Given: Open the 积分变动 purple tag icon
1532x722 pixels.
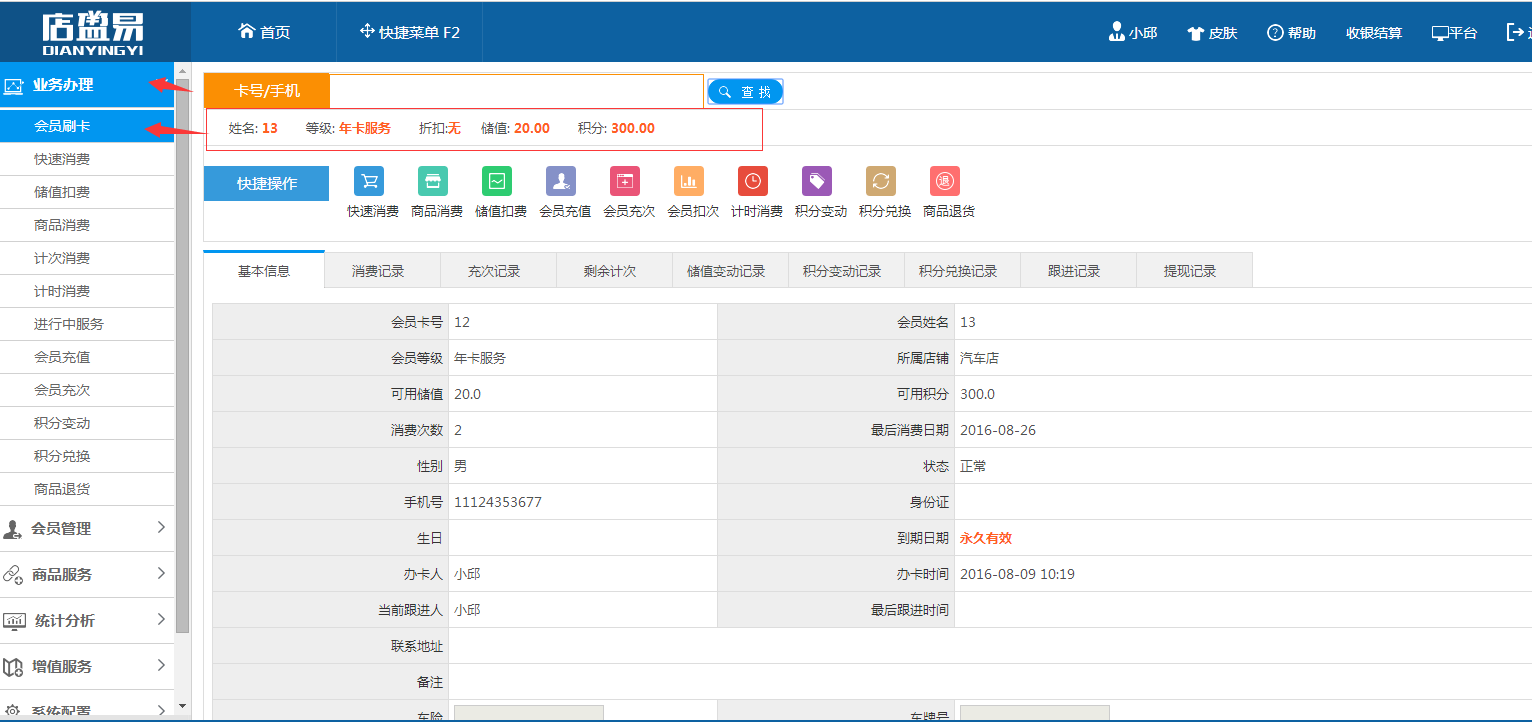Looking at the screenshot, I should 817,181.
